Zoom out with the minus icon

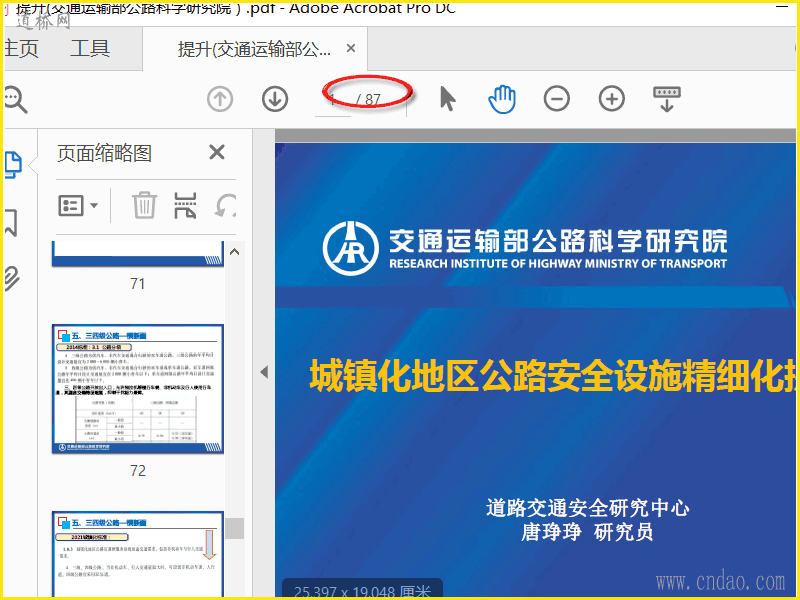pyautogui.click(x=557, y=99)
